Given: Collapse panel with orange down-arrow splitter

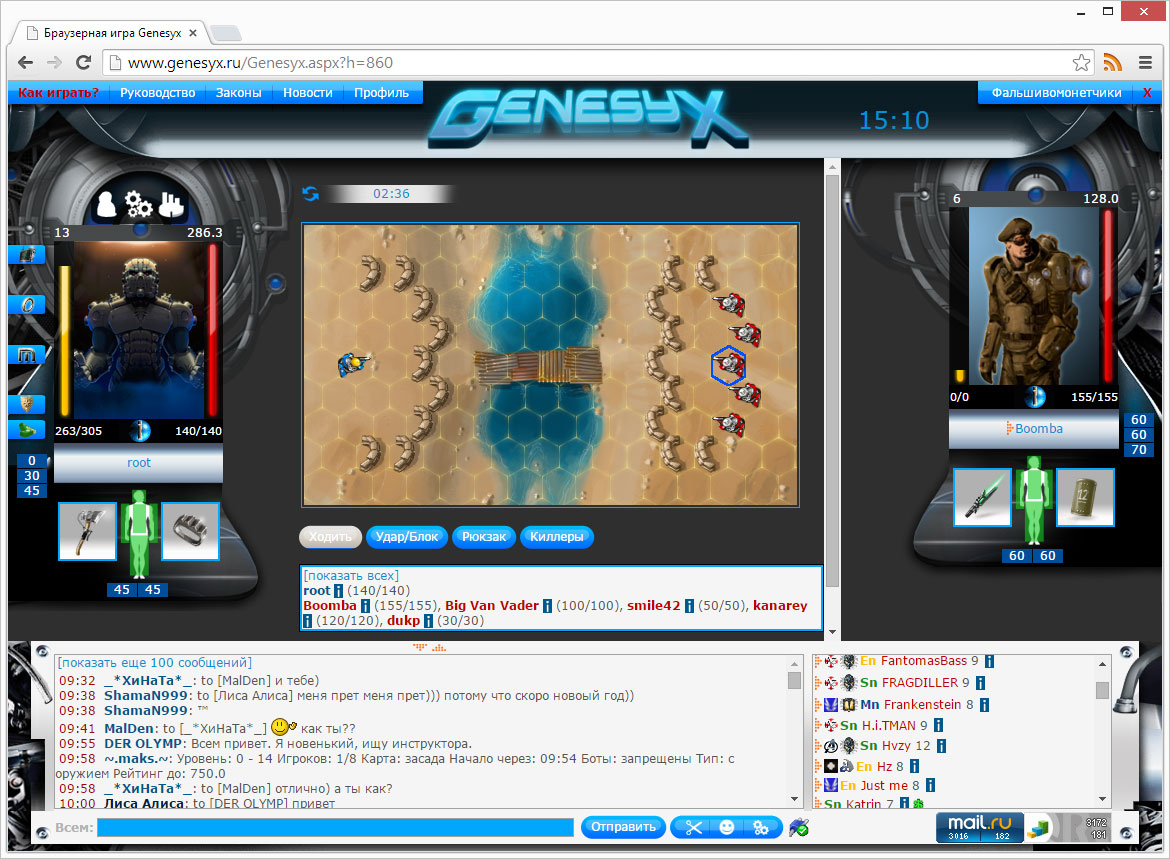Looking at the screenshot, I should tap(420, 647).
